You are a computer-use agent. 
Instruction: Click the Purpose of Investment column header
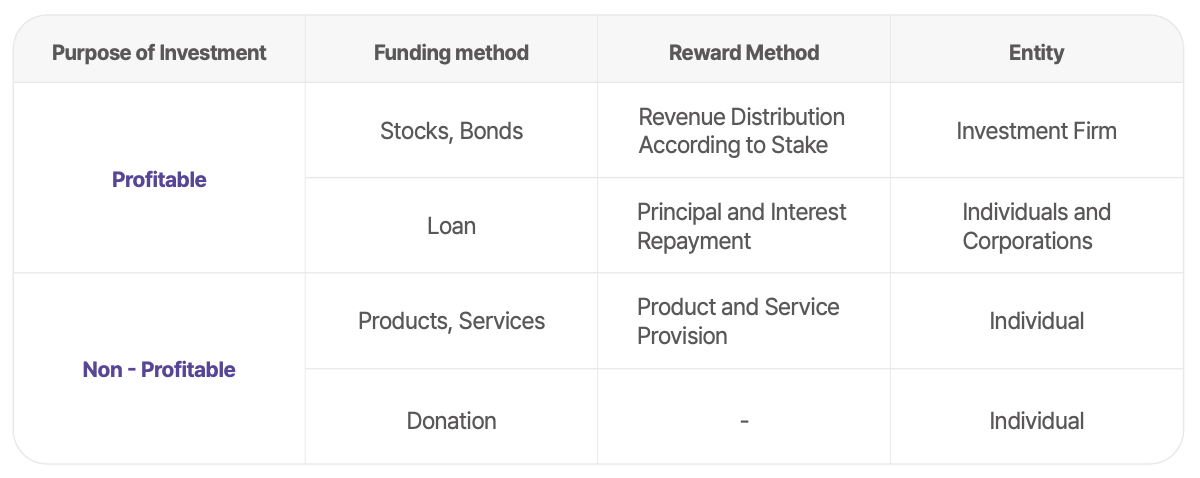click(x=159, y=52)
